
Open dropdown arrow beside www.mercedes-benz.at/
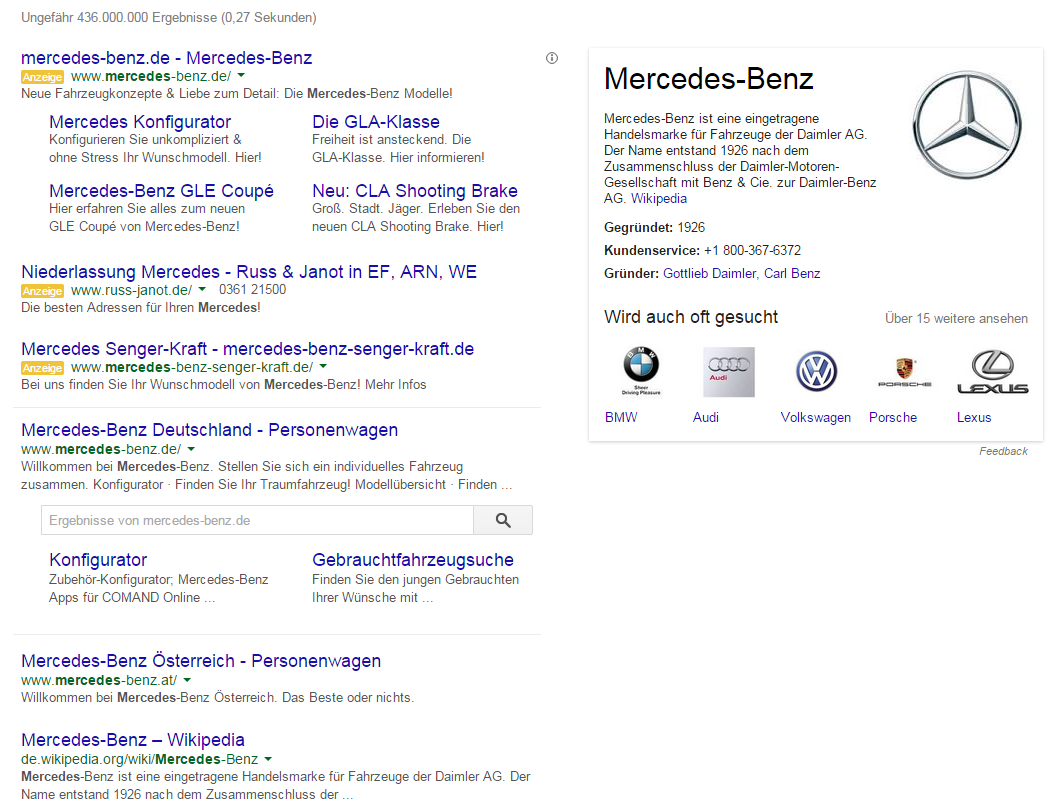(x=187, y=680)
